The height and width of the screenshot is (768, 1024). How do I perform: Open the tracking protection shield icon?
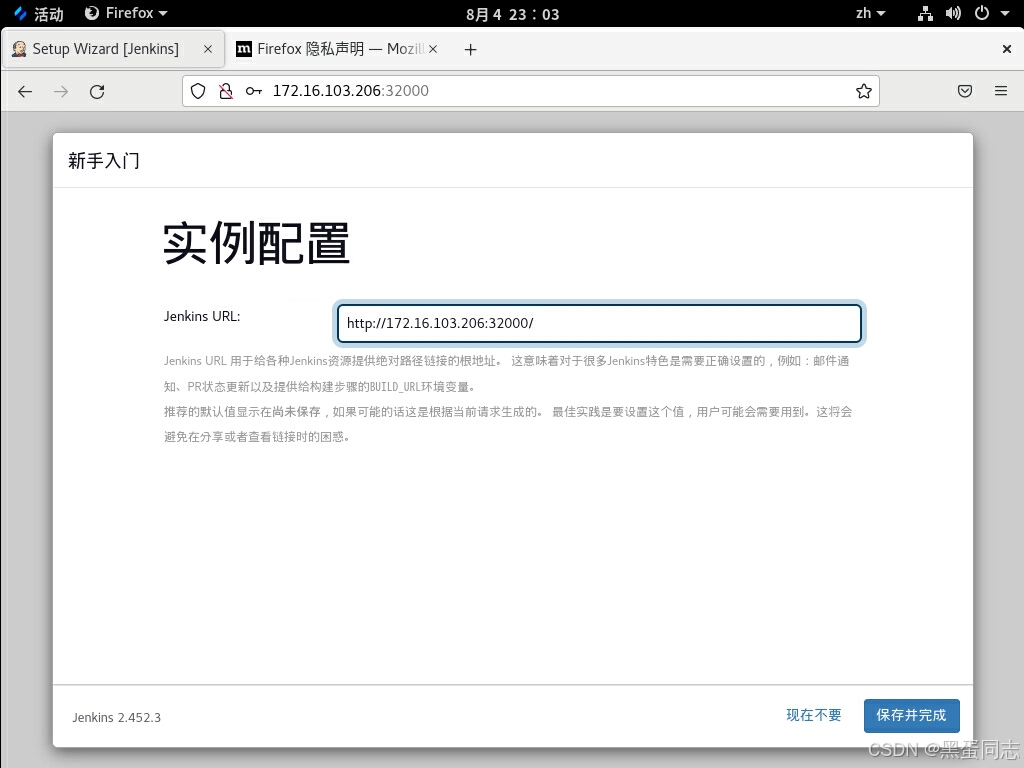[198, 91]
